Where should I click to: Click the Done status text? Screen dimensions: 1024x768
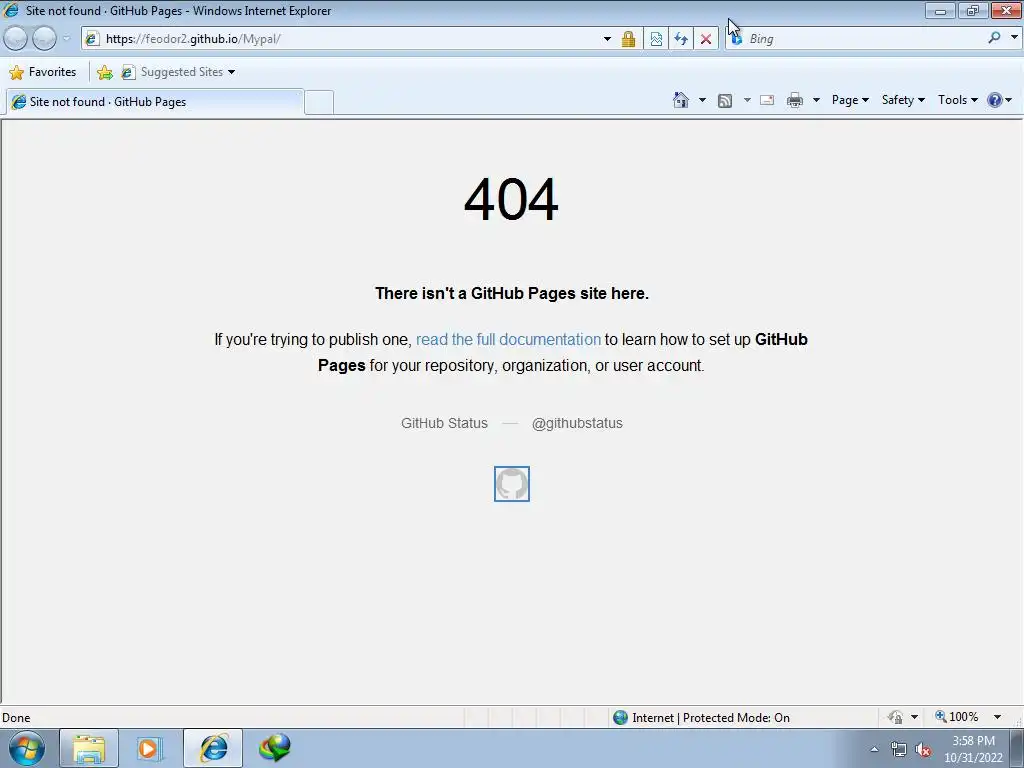pyautogui.click(x=16, y=718)
